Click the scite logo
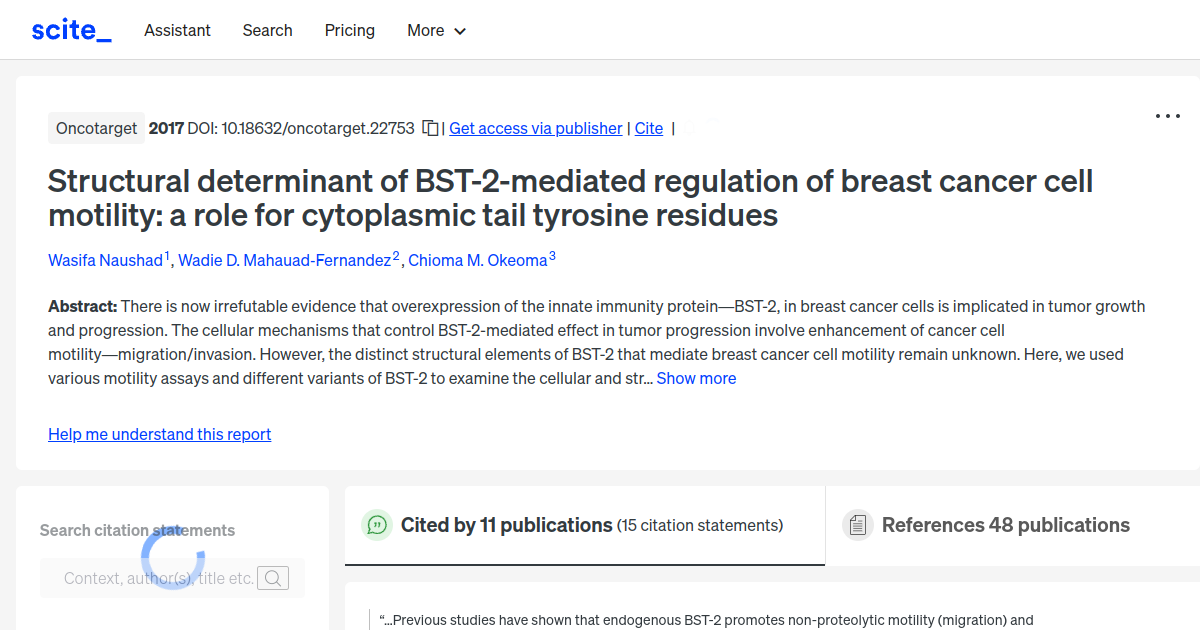 click(x=71, y=29)
